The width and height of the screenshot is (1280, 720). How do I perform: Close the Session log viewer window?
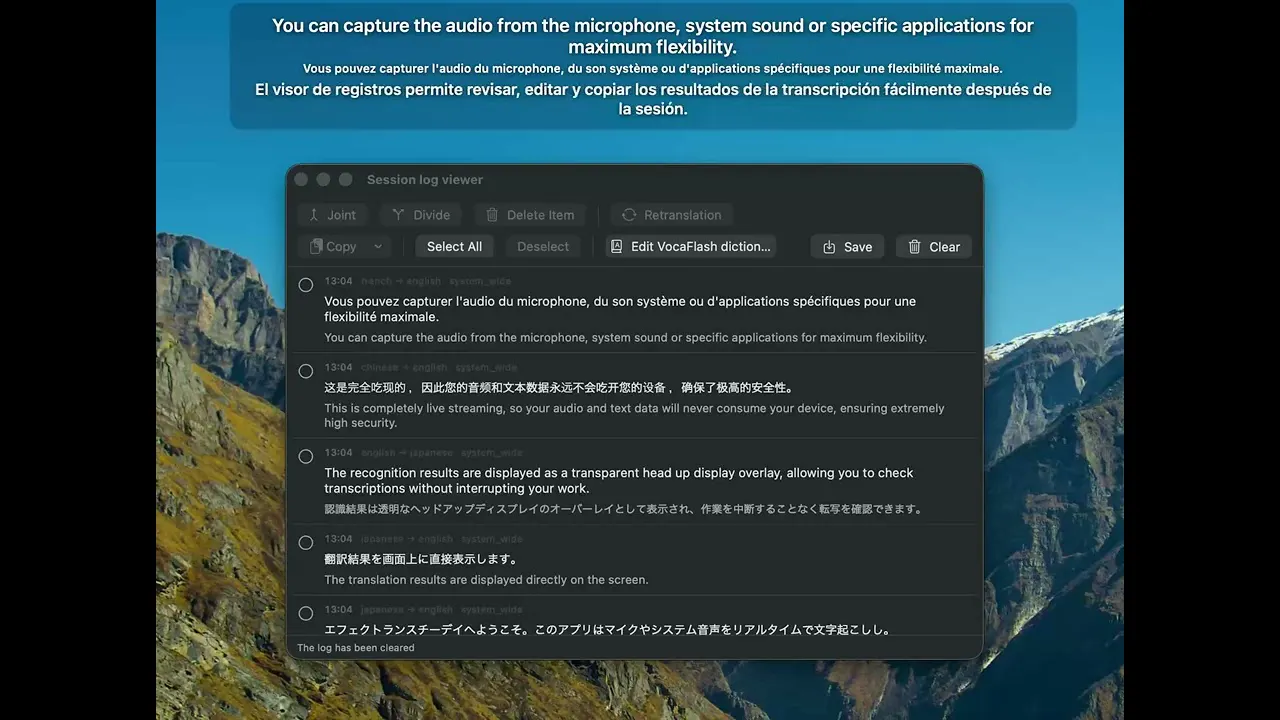coord(301,180)
